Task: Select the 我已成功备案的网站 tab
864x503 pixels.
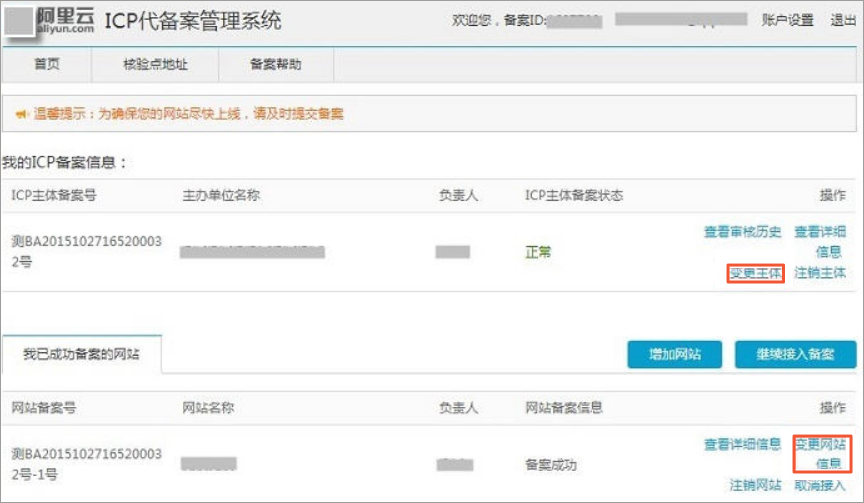Action: point(82,354)
